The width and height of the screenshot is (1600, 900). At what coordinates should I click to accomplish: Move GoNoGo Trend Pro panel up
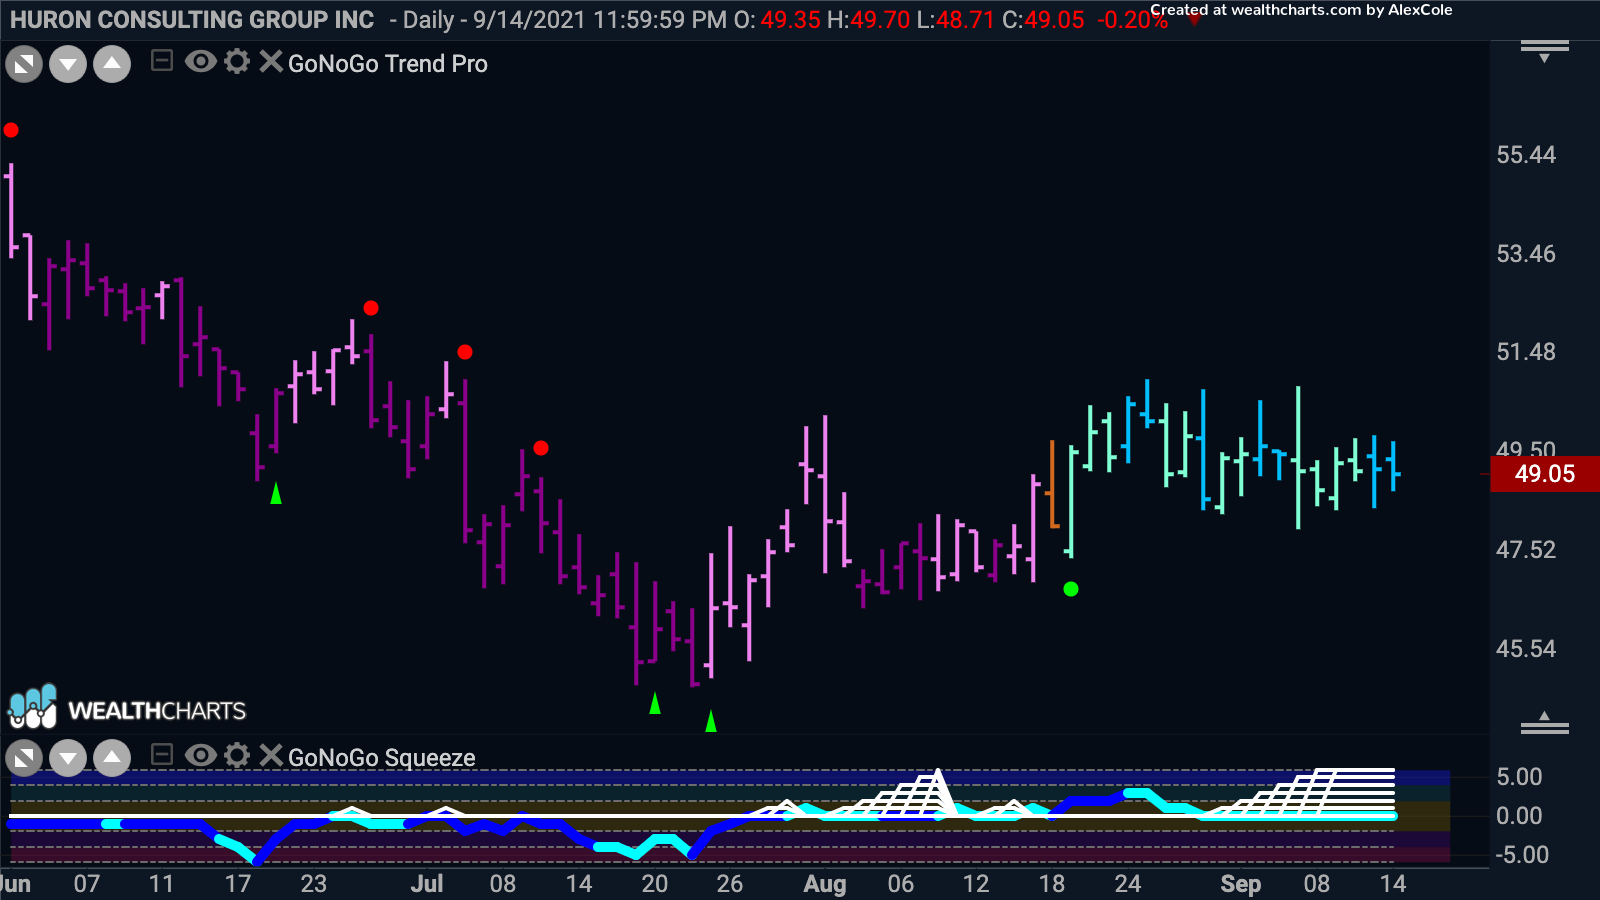click(112, 65)
